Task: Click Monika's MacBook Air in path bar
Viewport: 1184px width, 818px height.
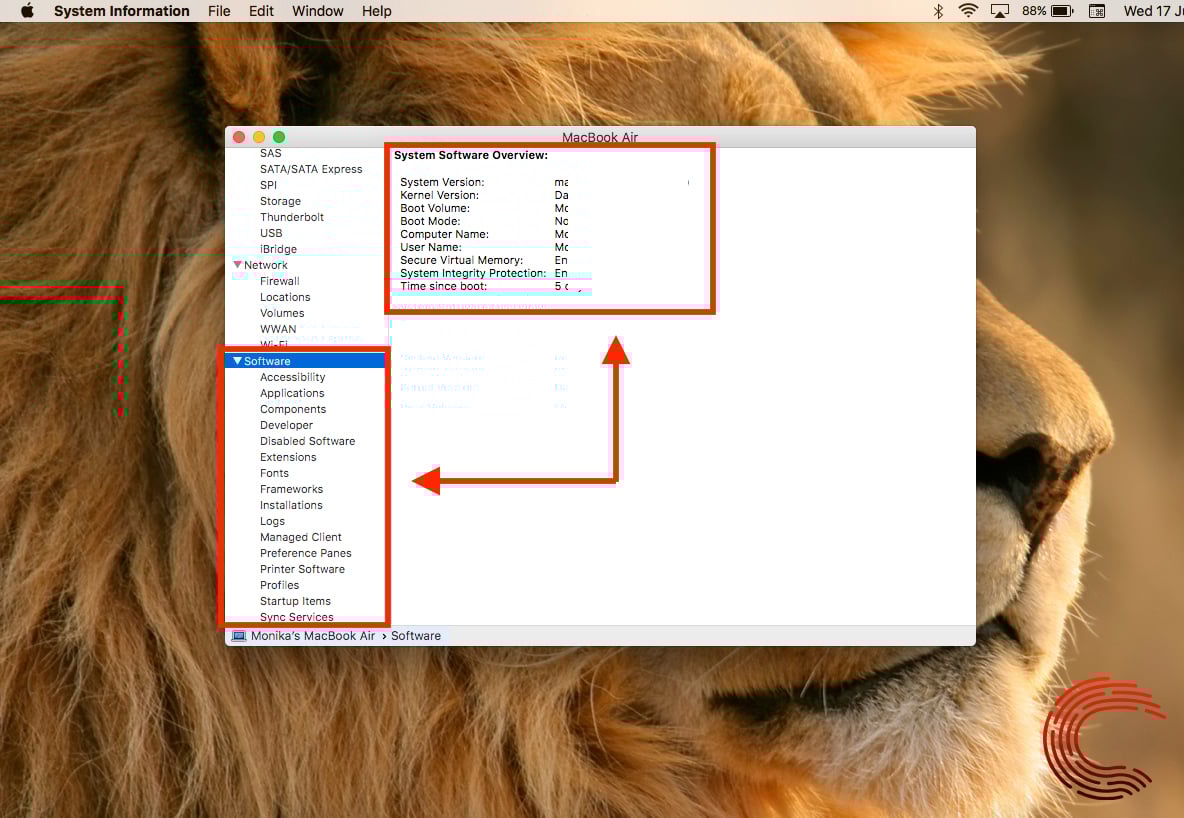Action: (313, 636)
